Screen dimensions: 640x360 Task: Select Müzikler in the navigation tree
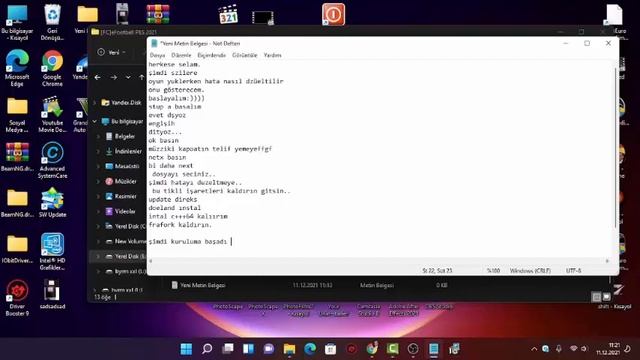[x=121, y=182]
